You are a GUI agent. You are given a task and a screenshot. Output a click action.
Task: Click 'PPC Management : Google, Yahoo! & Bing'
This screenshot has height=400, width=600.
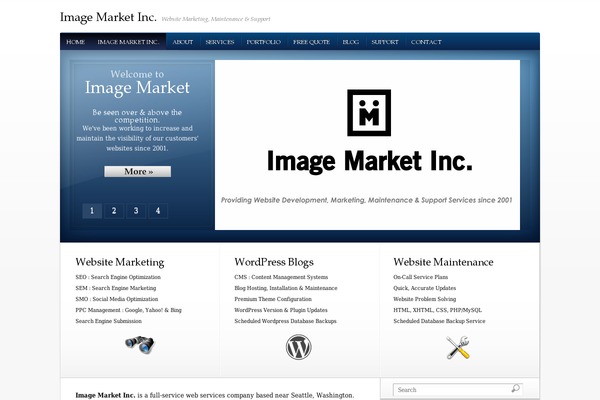[129, 310]
